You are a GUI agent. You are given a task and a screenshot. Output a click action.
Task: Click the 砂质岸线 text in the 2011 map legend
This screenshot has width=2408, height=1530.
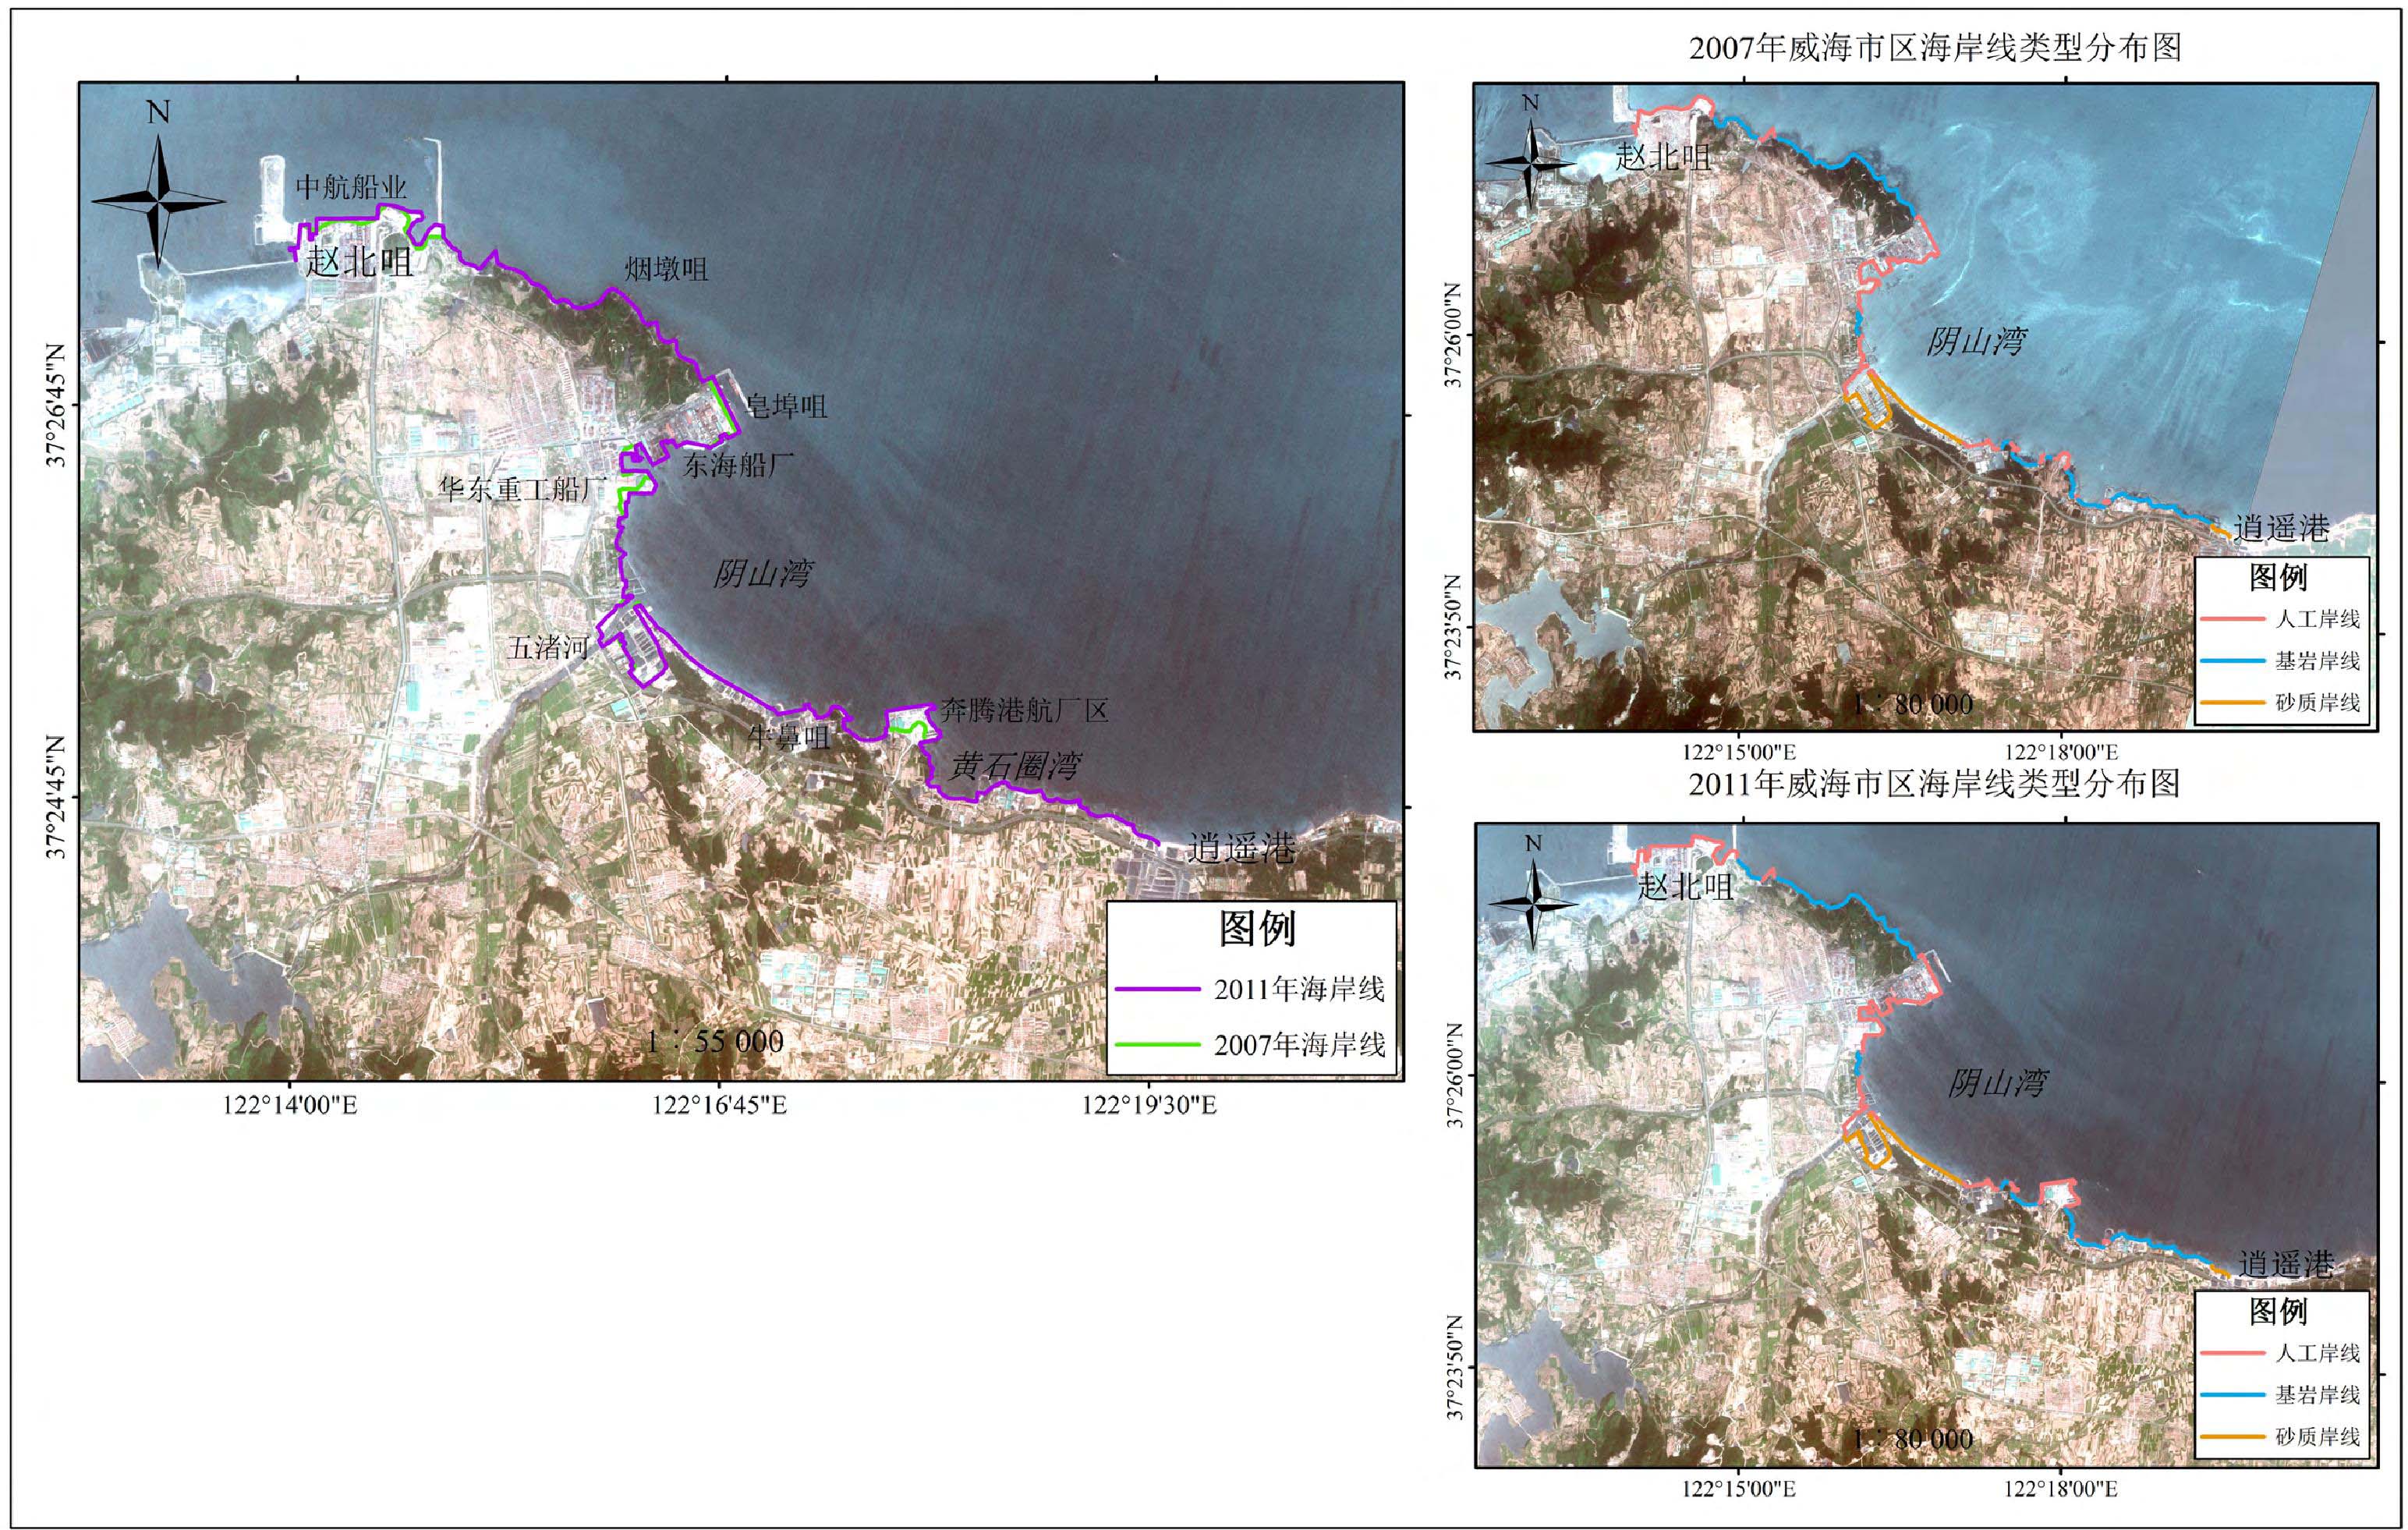pos(2318,1437)
